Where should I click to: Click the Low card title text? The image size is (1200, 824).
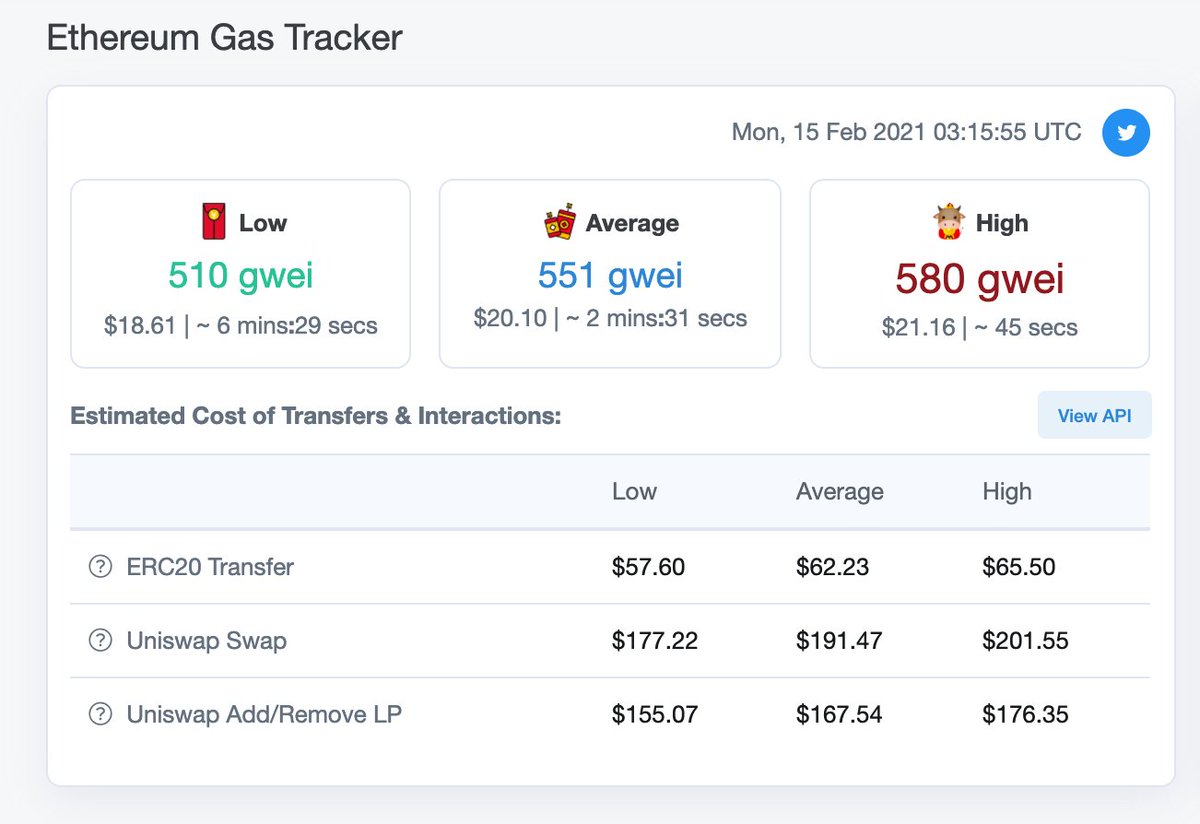click(x=263, y=223)
